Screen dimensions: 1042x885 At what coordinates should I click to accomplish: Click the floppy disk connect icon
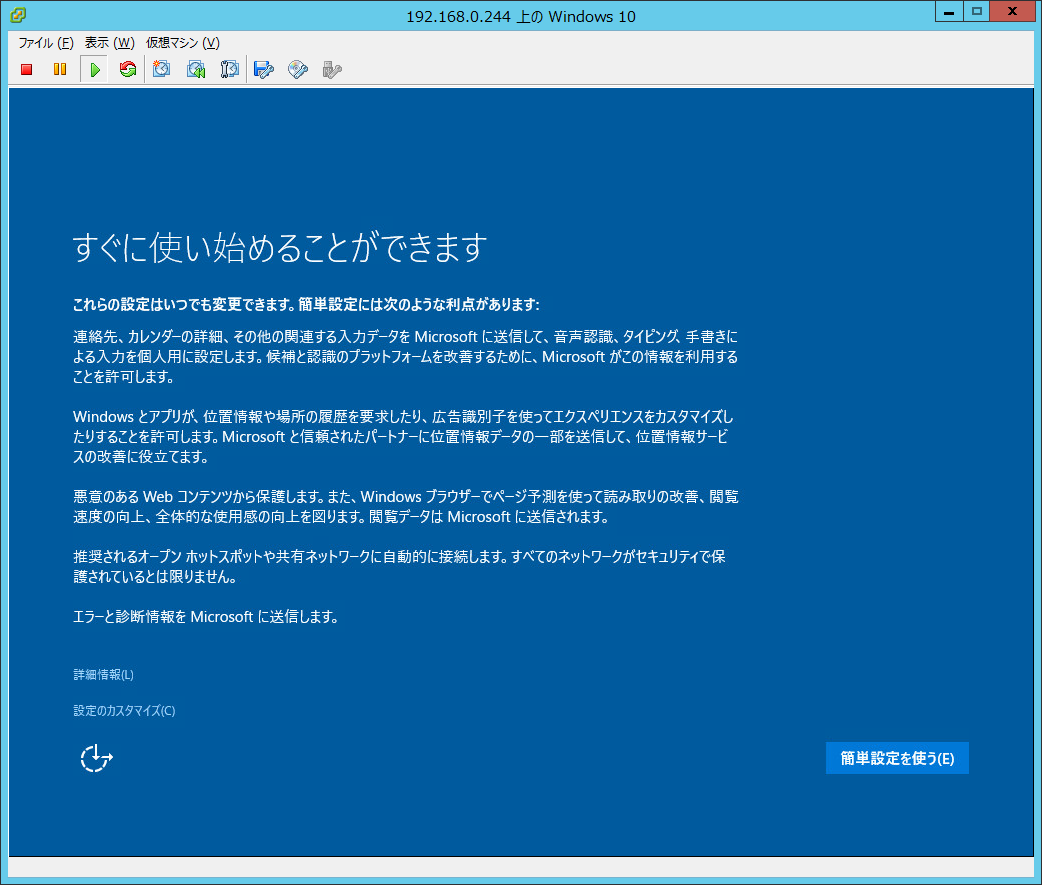click(x=264, y=69)
